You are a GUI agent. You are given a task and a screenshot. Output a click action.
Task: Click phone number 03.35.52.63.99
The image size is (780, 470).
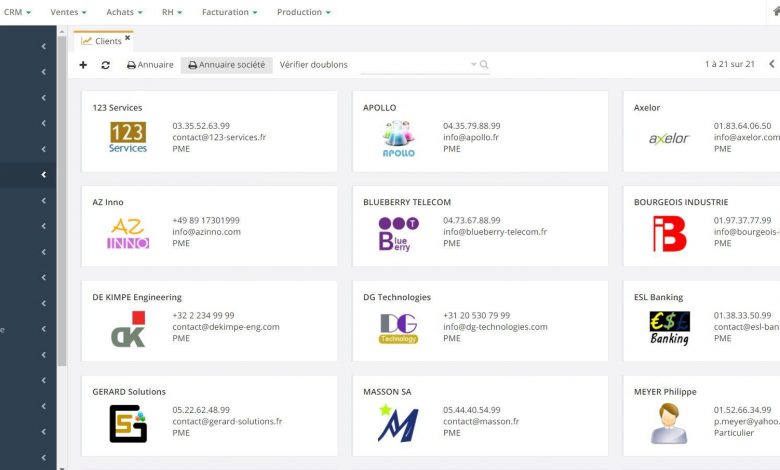click(201, 126)
